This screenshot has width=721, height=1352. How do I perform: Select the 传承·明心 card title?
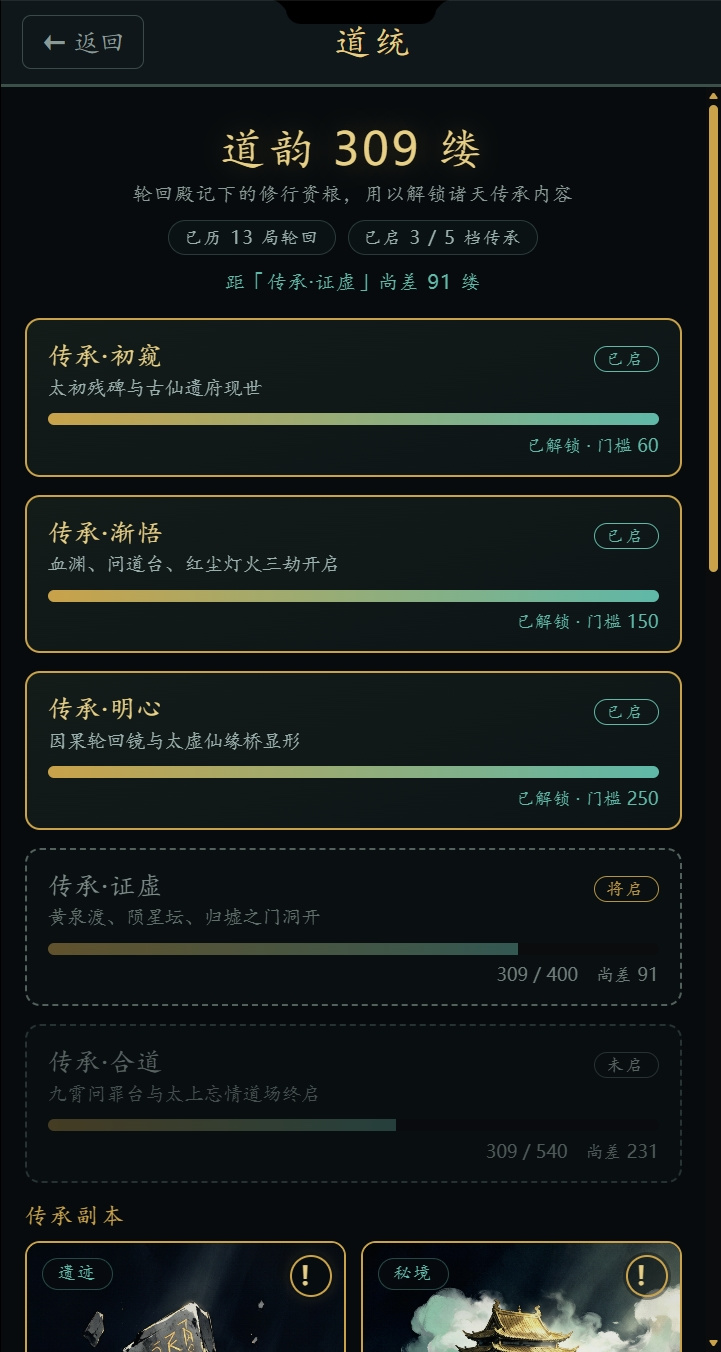(x=105, y=709)
